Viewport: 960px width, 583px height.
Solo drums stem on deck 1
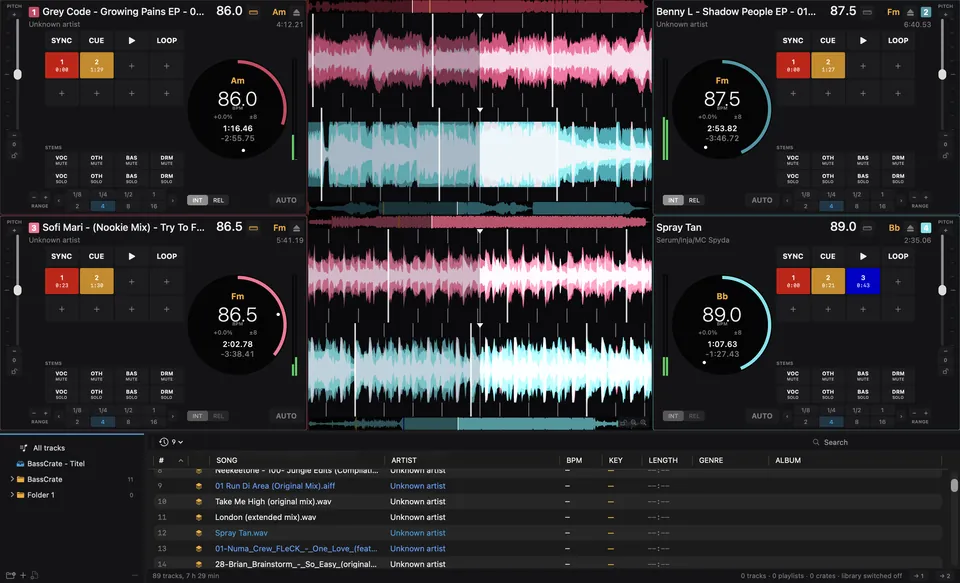click(x=167, y=178)
